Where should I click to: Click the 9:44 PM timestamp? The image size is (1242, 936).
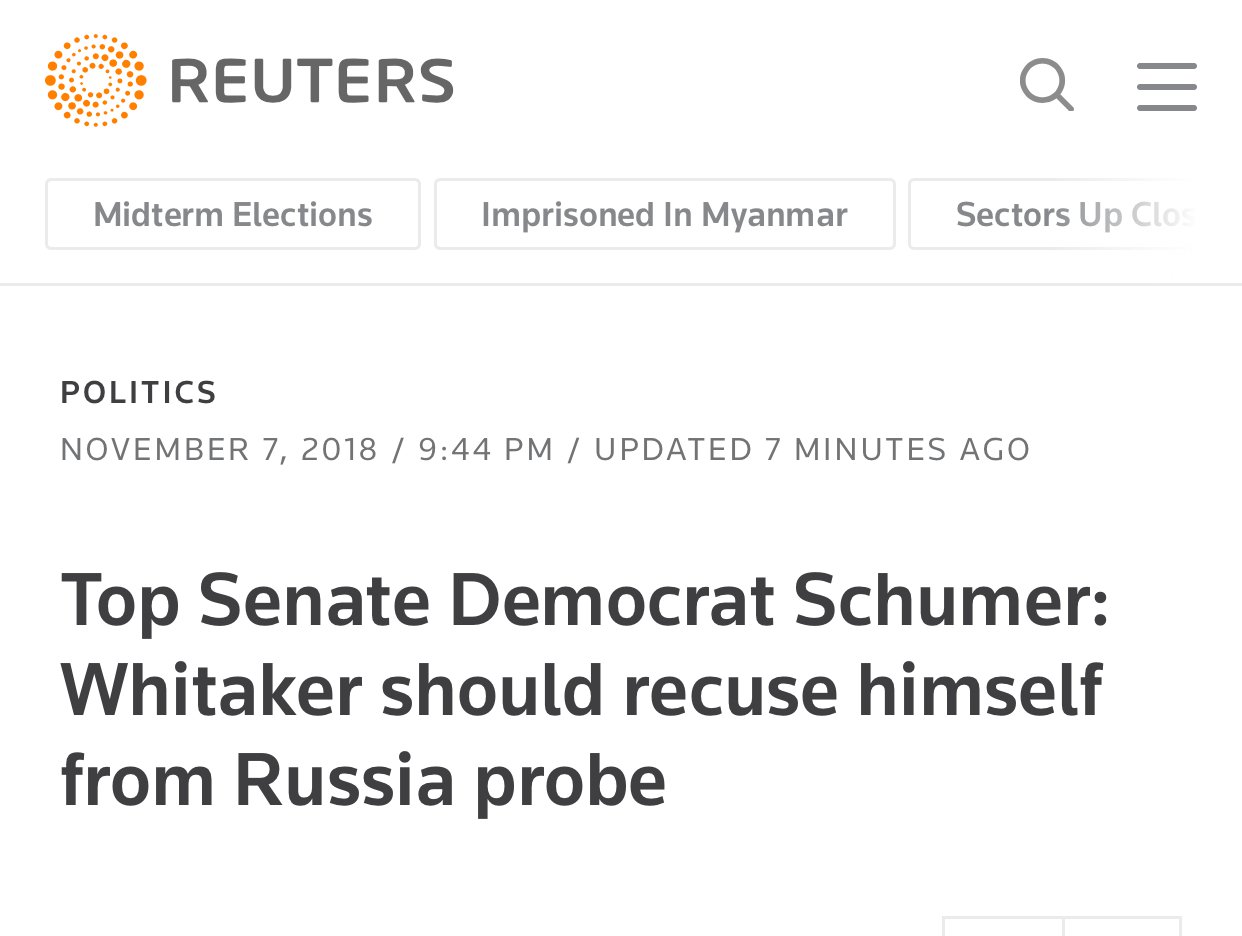[x=486, y=450]
